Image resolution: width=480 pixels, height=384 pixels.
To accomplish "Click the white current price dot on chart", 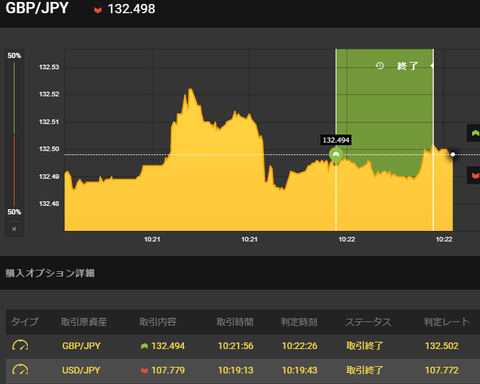I will [x=453, y=154].
